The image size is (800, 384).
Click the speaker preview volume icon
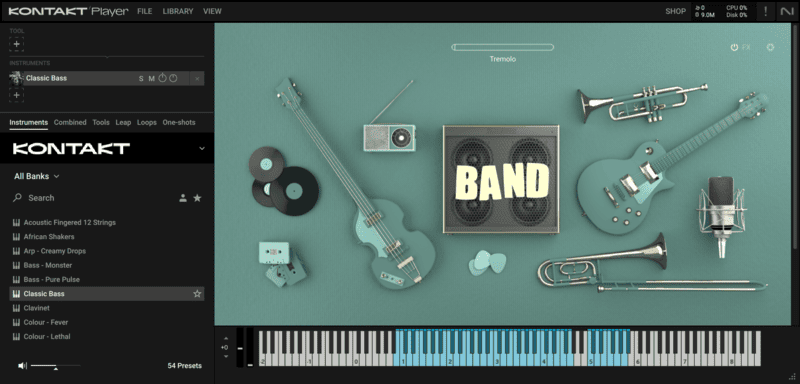tap(22, 366)
